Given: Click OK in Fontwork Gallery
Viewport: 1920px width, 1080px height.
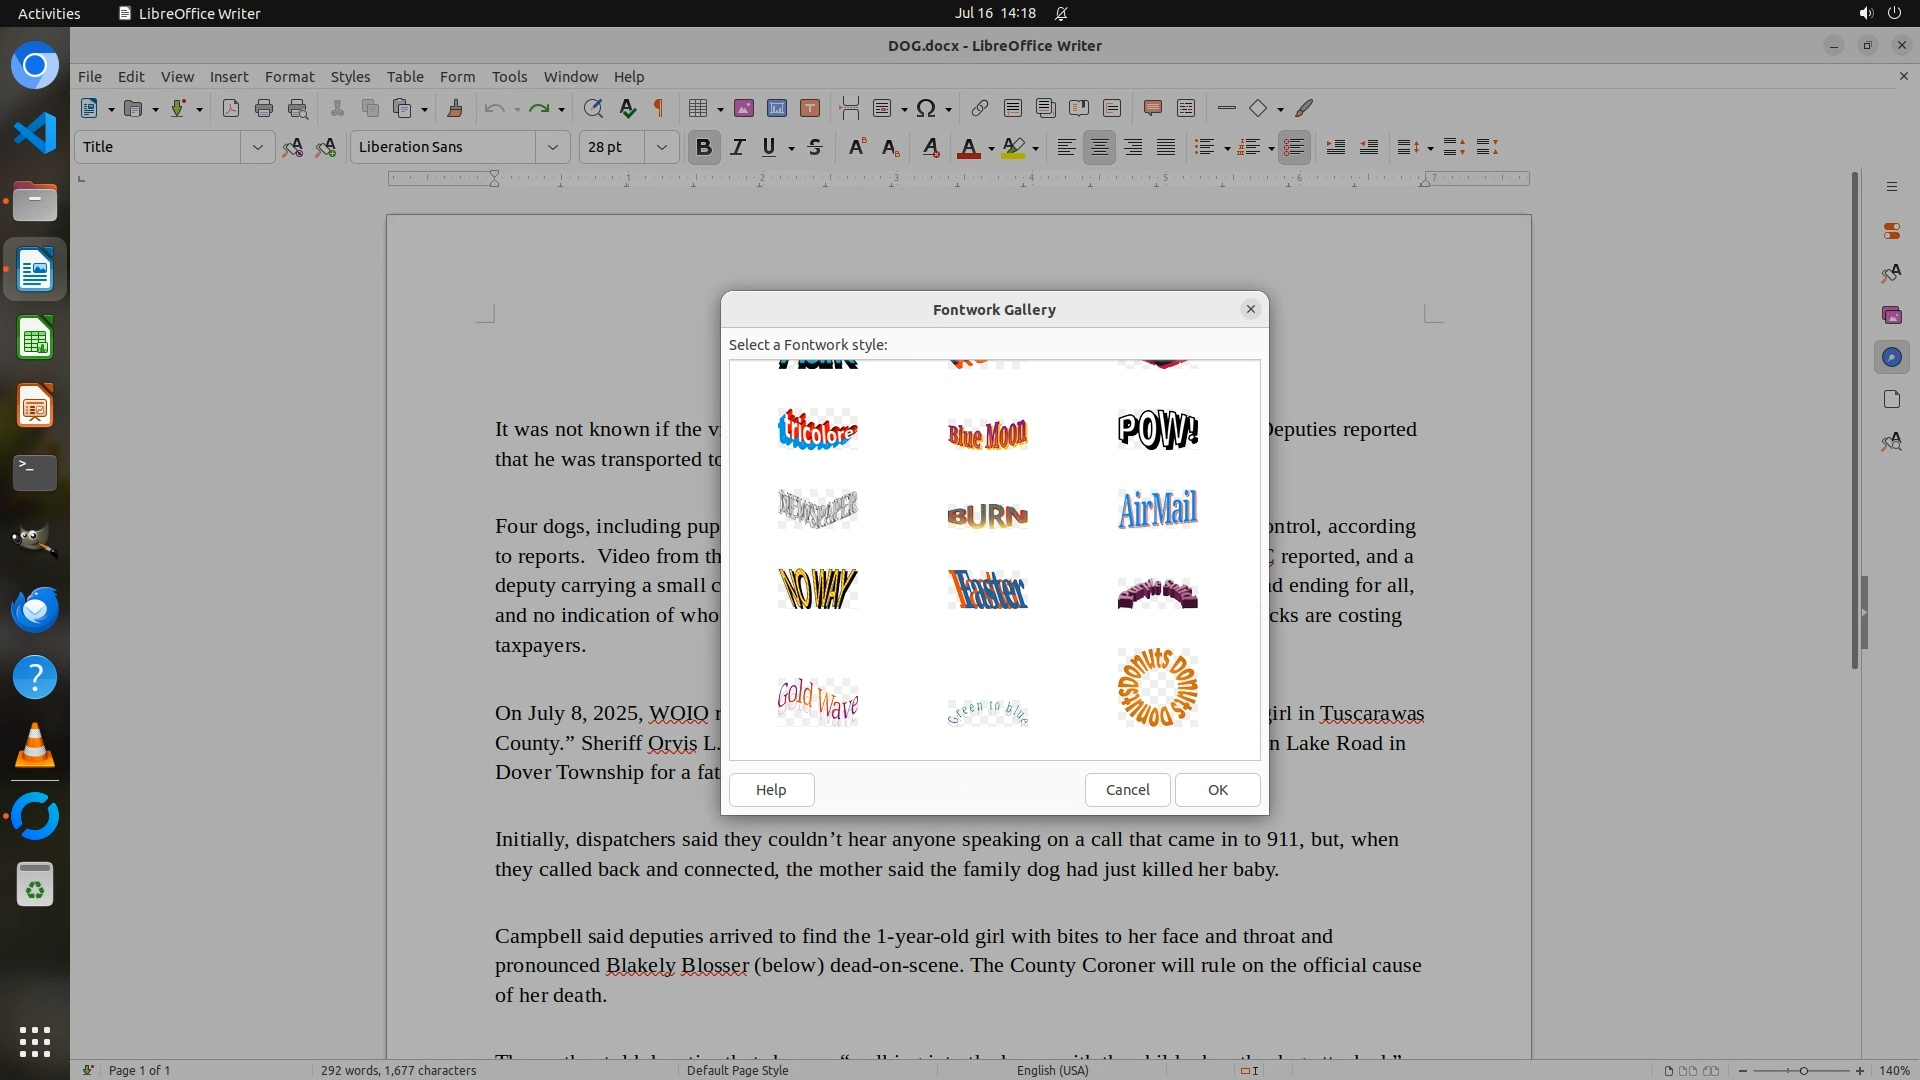Looking at the screenshot, I should [x=1217, y=790].
